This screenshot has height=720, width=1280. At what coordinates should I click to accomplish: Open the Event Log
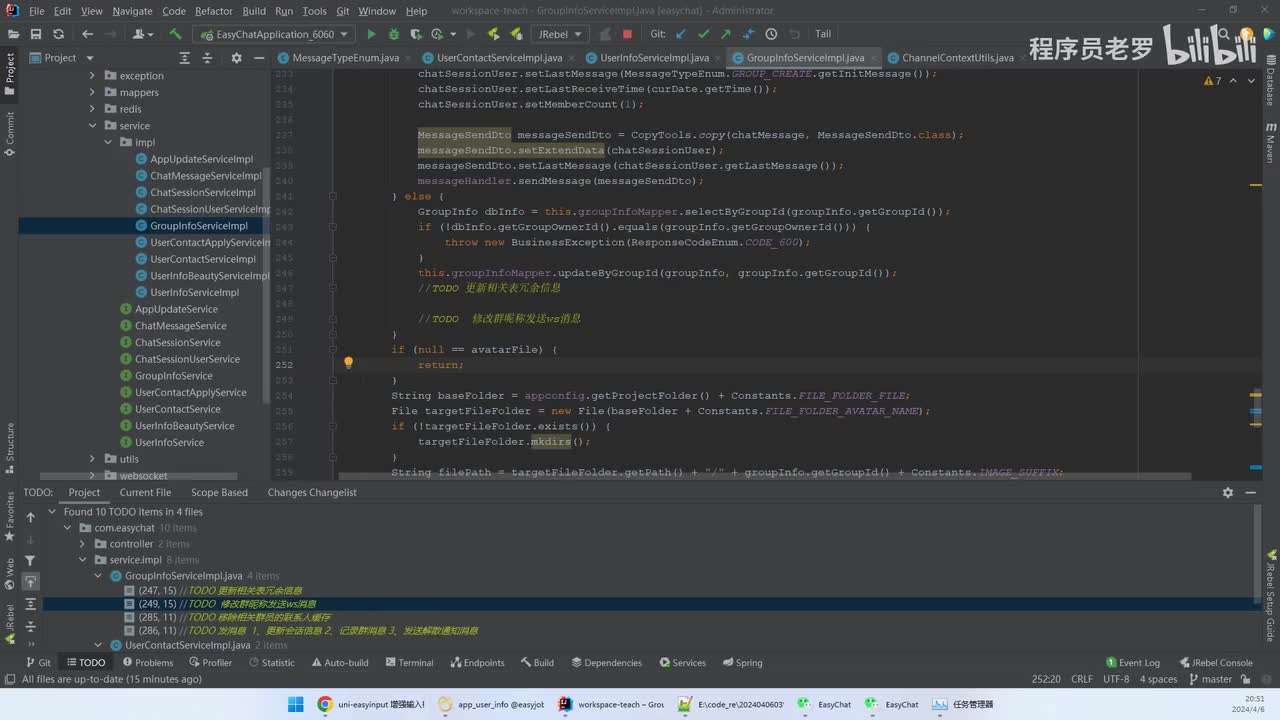pyautogui.click(x=1132, y=662)
